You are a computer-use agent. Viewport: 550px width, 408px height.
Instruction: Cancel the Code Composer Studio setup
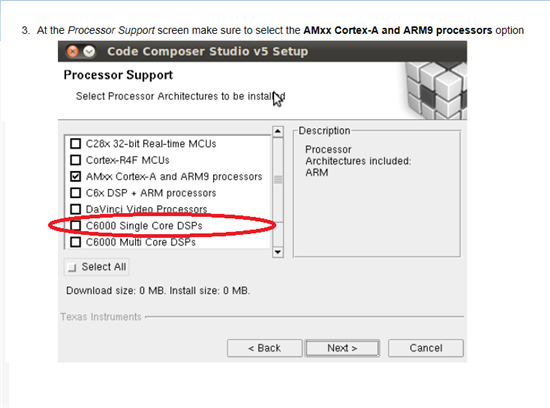coord(426,348)
